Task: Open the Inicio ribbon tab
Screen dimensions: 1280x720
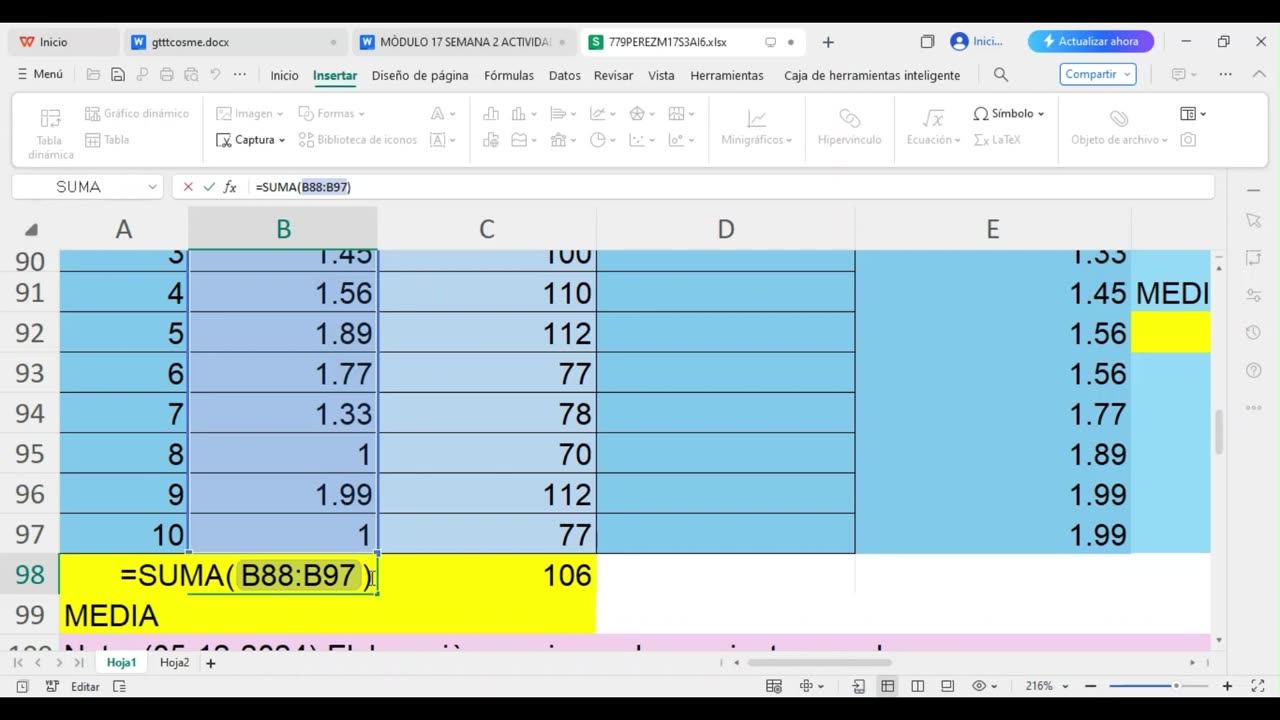Action: (x=284, y=75)
